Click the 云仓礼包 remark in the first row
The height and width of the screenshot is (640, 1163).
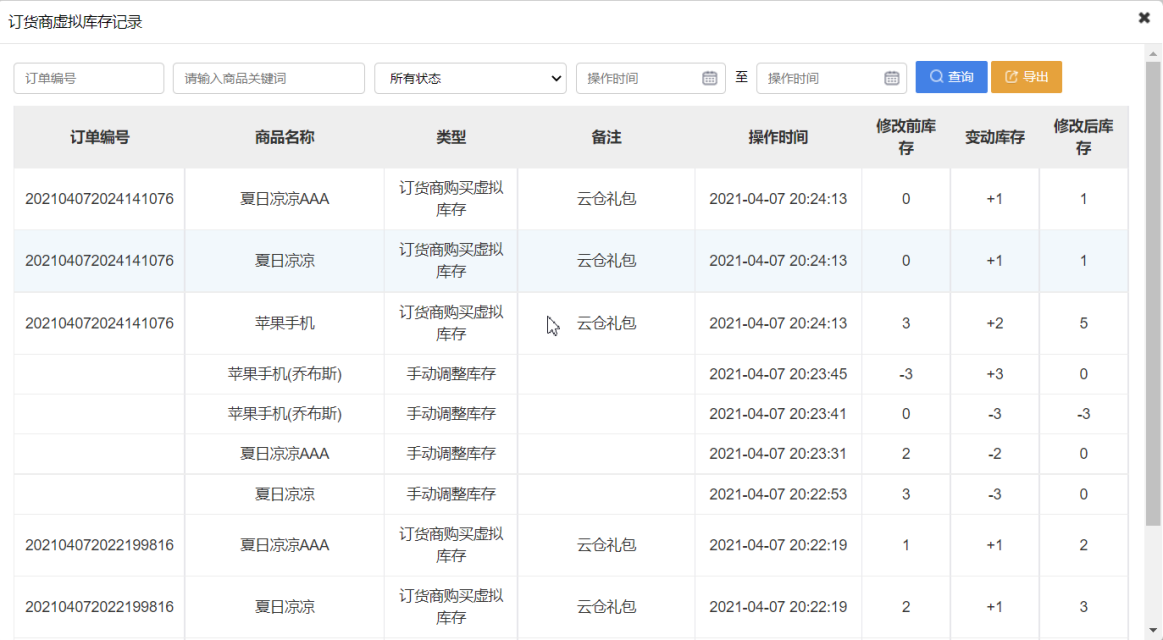(605, 198)
